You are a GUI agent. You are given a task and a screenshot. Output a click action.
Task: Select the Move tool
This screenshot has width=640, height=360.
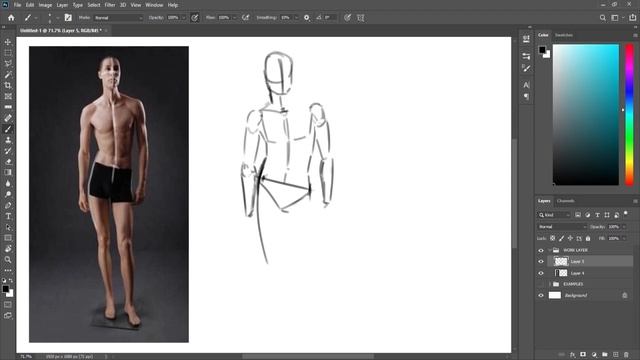click(8, 42)
